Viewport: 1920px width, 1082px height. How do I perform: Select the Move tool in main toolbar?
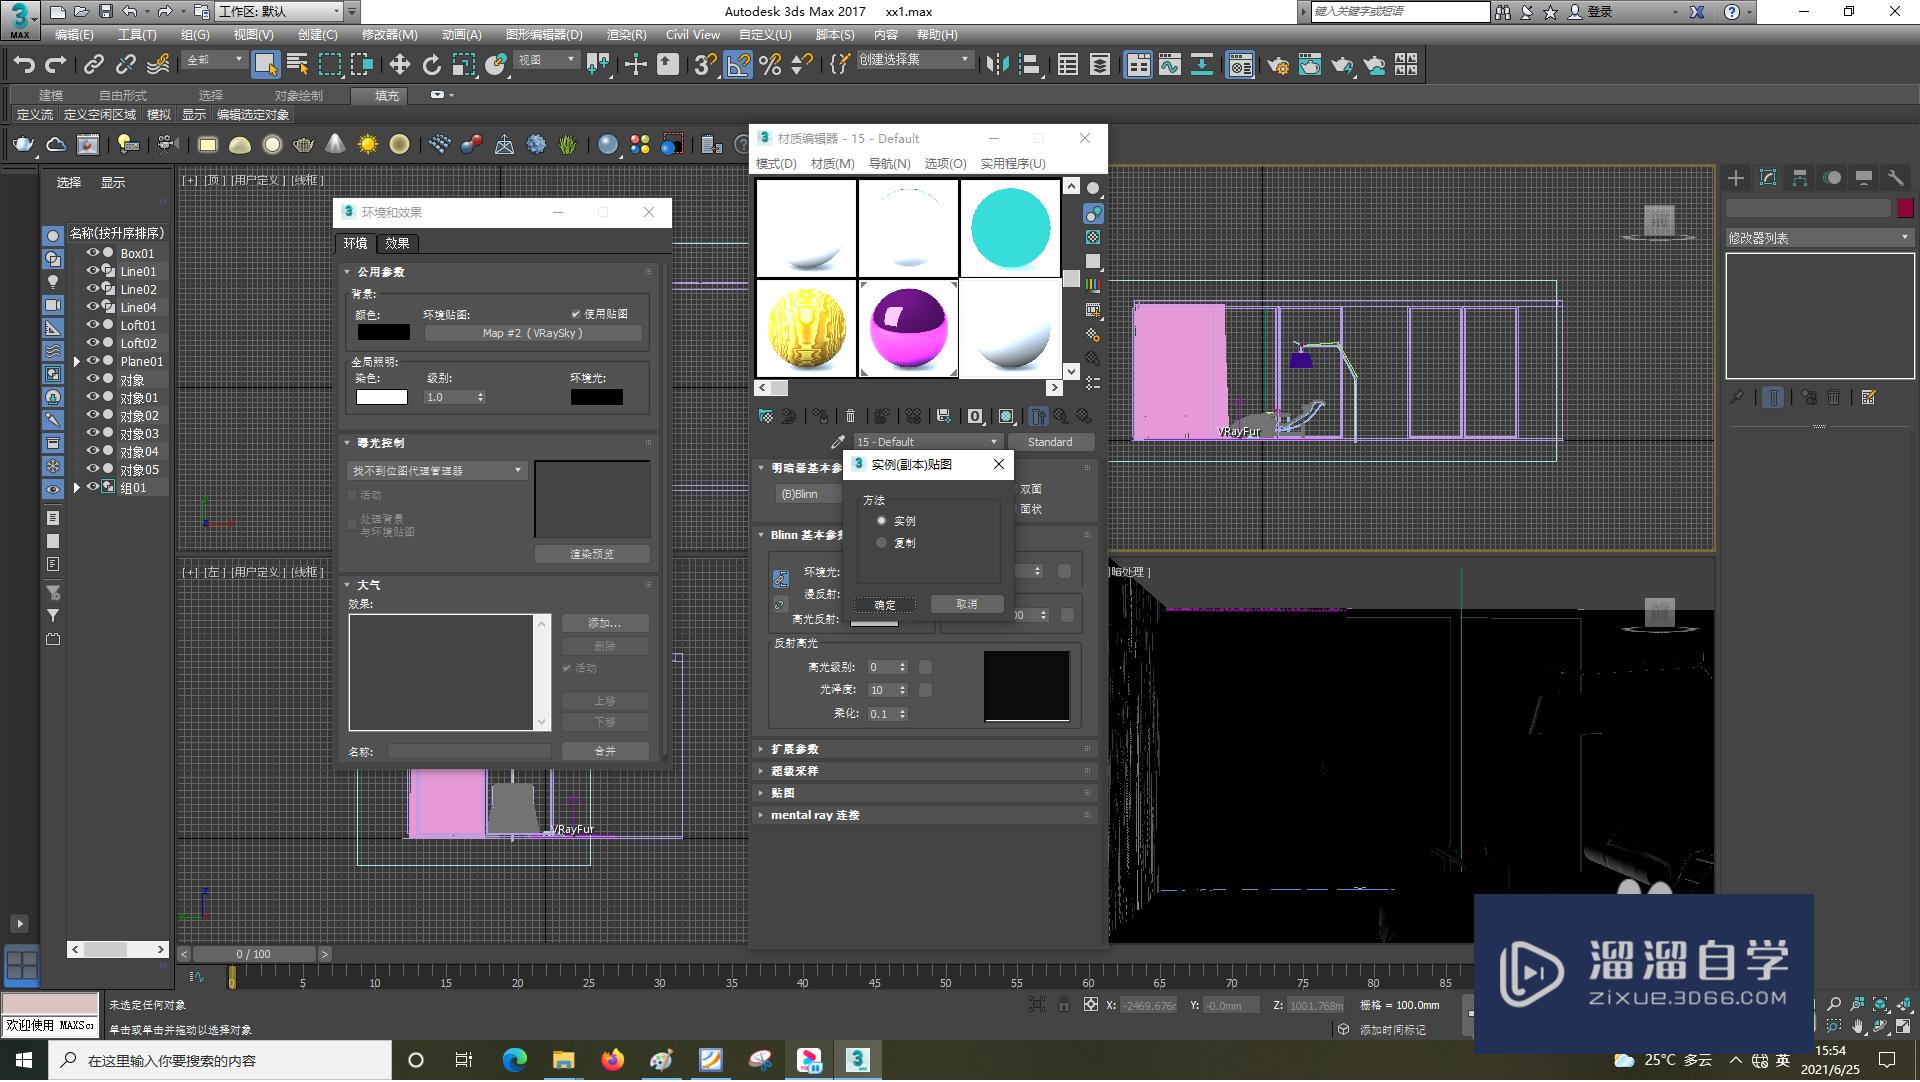click(x=399, y=65)
